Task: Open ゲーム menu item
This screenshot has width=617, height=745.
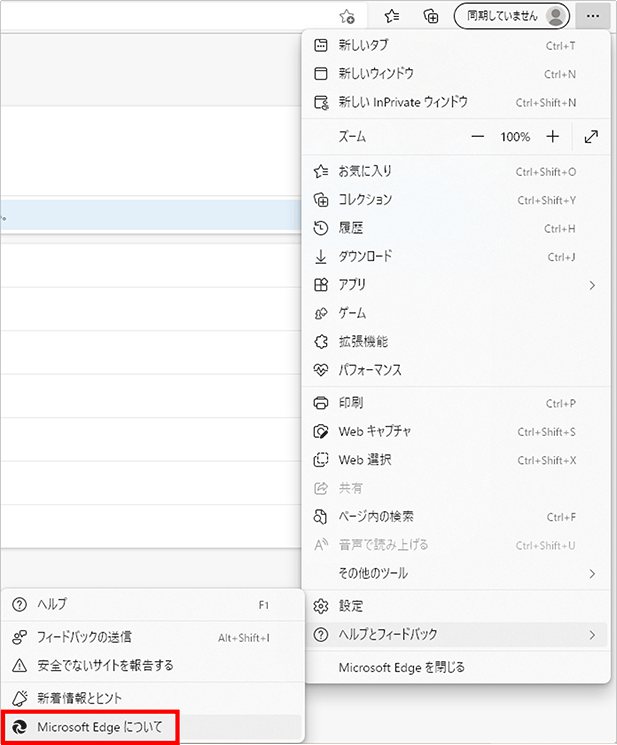Action: pyautogui.click(x=456, y=314)
